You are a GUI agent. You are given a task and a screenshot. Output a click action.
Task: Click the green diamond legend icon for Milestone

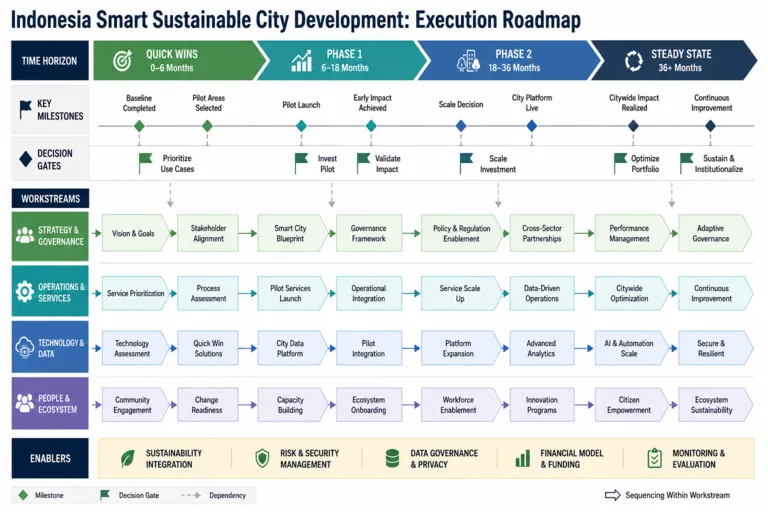[23, 495]
